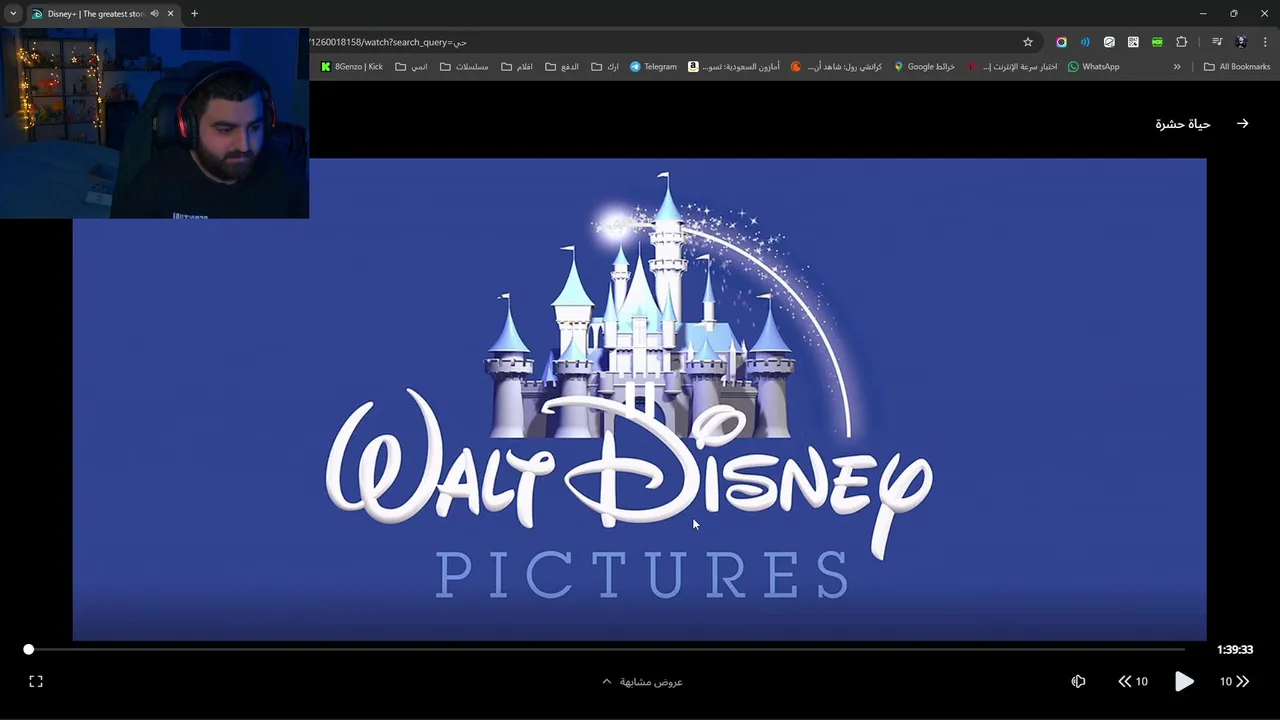Image resolution: width=1280 pixels, height=720 pixels.
Task: Expand the عروض مشابهة similar shows panel
Action: (x=642, y=682)
